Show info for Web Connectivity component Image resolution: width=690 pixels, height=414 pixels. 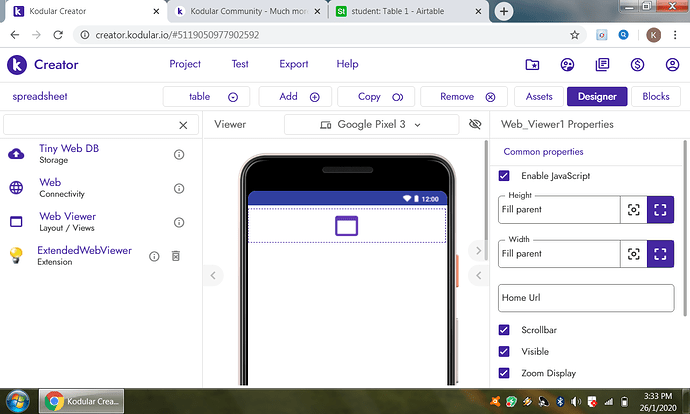tap(179, 188)
